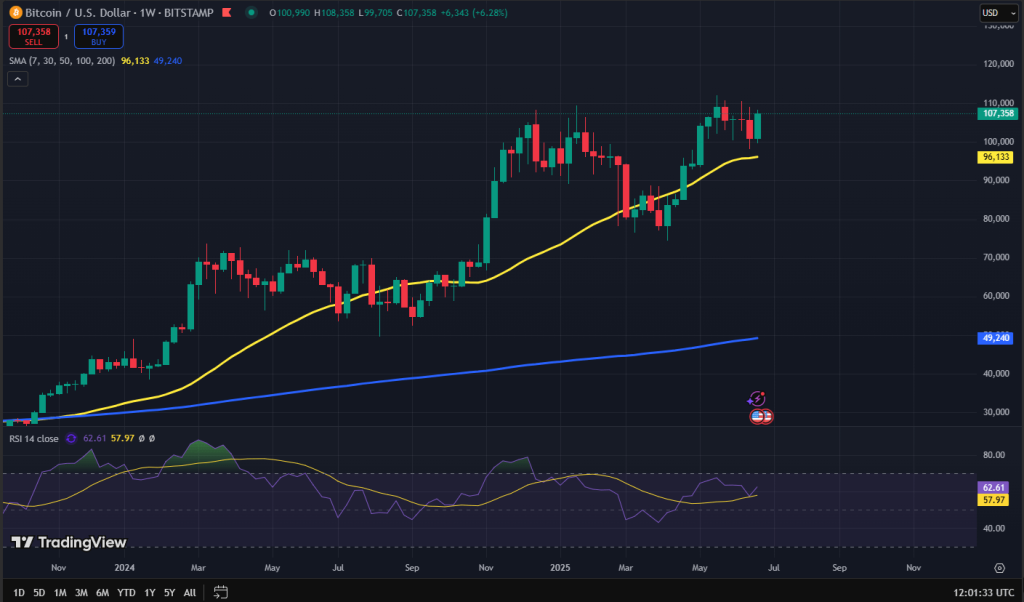This screenshot has height=602, width=1024.
Task: Click the 80.00 level on the RSI scale
Action: (994, 455)
